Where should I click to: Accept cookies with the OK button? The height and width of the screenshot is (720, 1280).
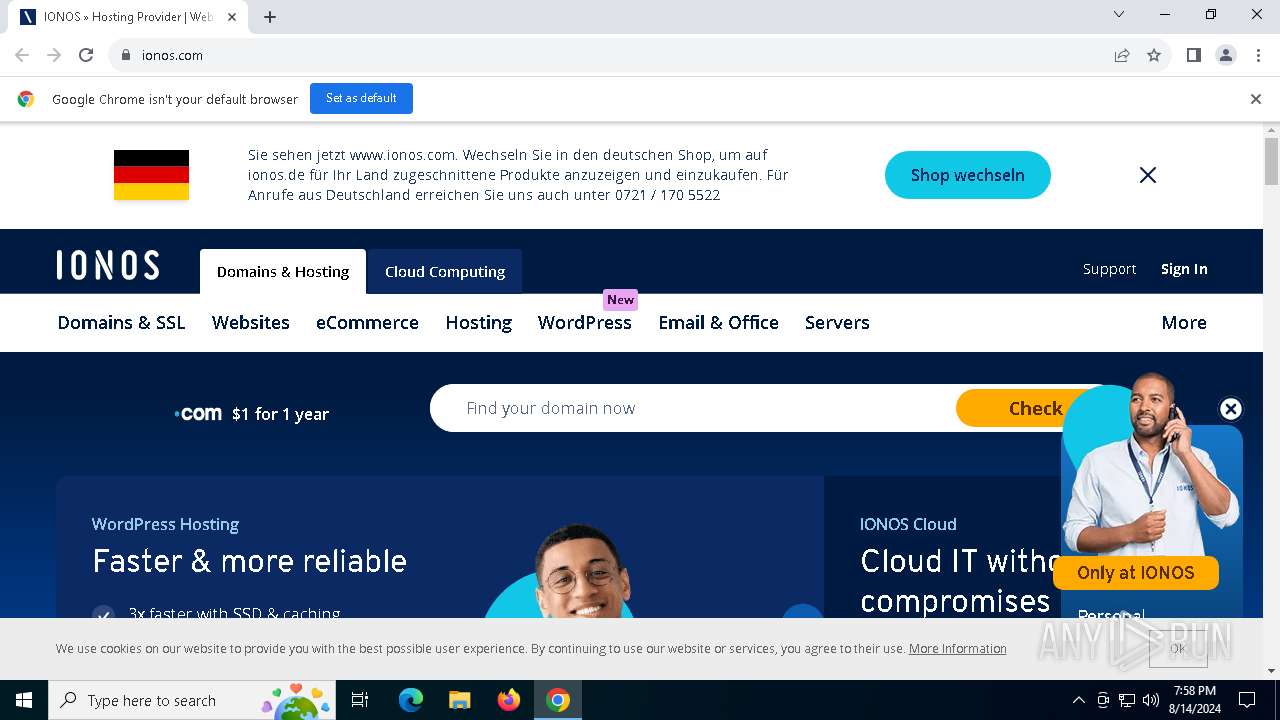1178,649
